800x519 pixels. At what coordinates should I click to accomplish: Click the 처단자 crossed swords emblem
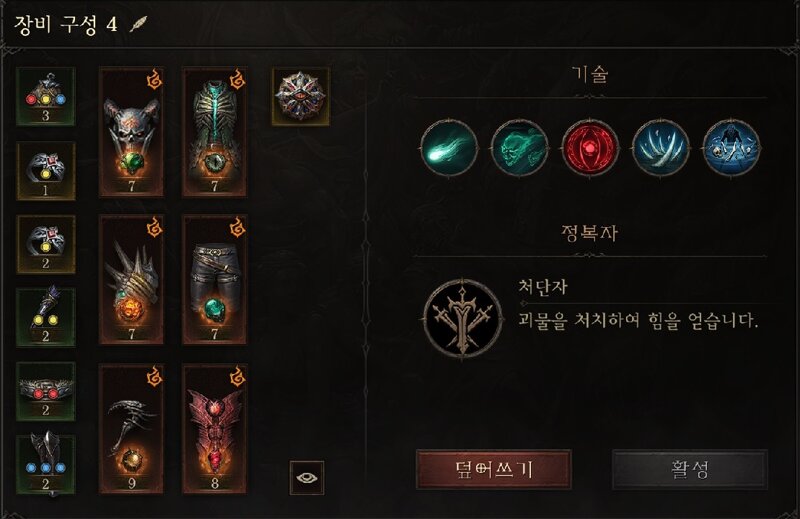click(463, 318)
